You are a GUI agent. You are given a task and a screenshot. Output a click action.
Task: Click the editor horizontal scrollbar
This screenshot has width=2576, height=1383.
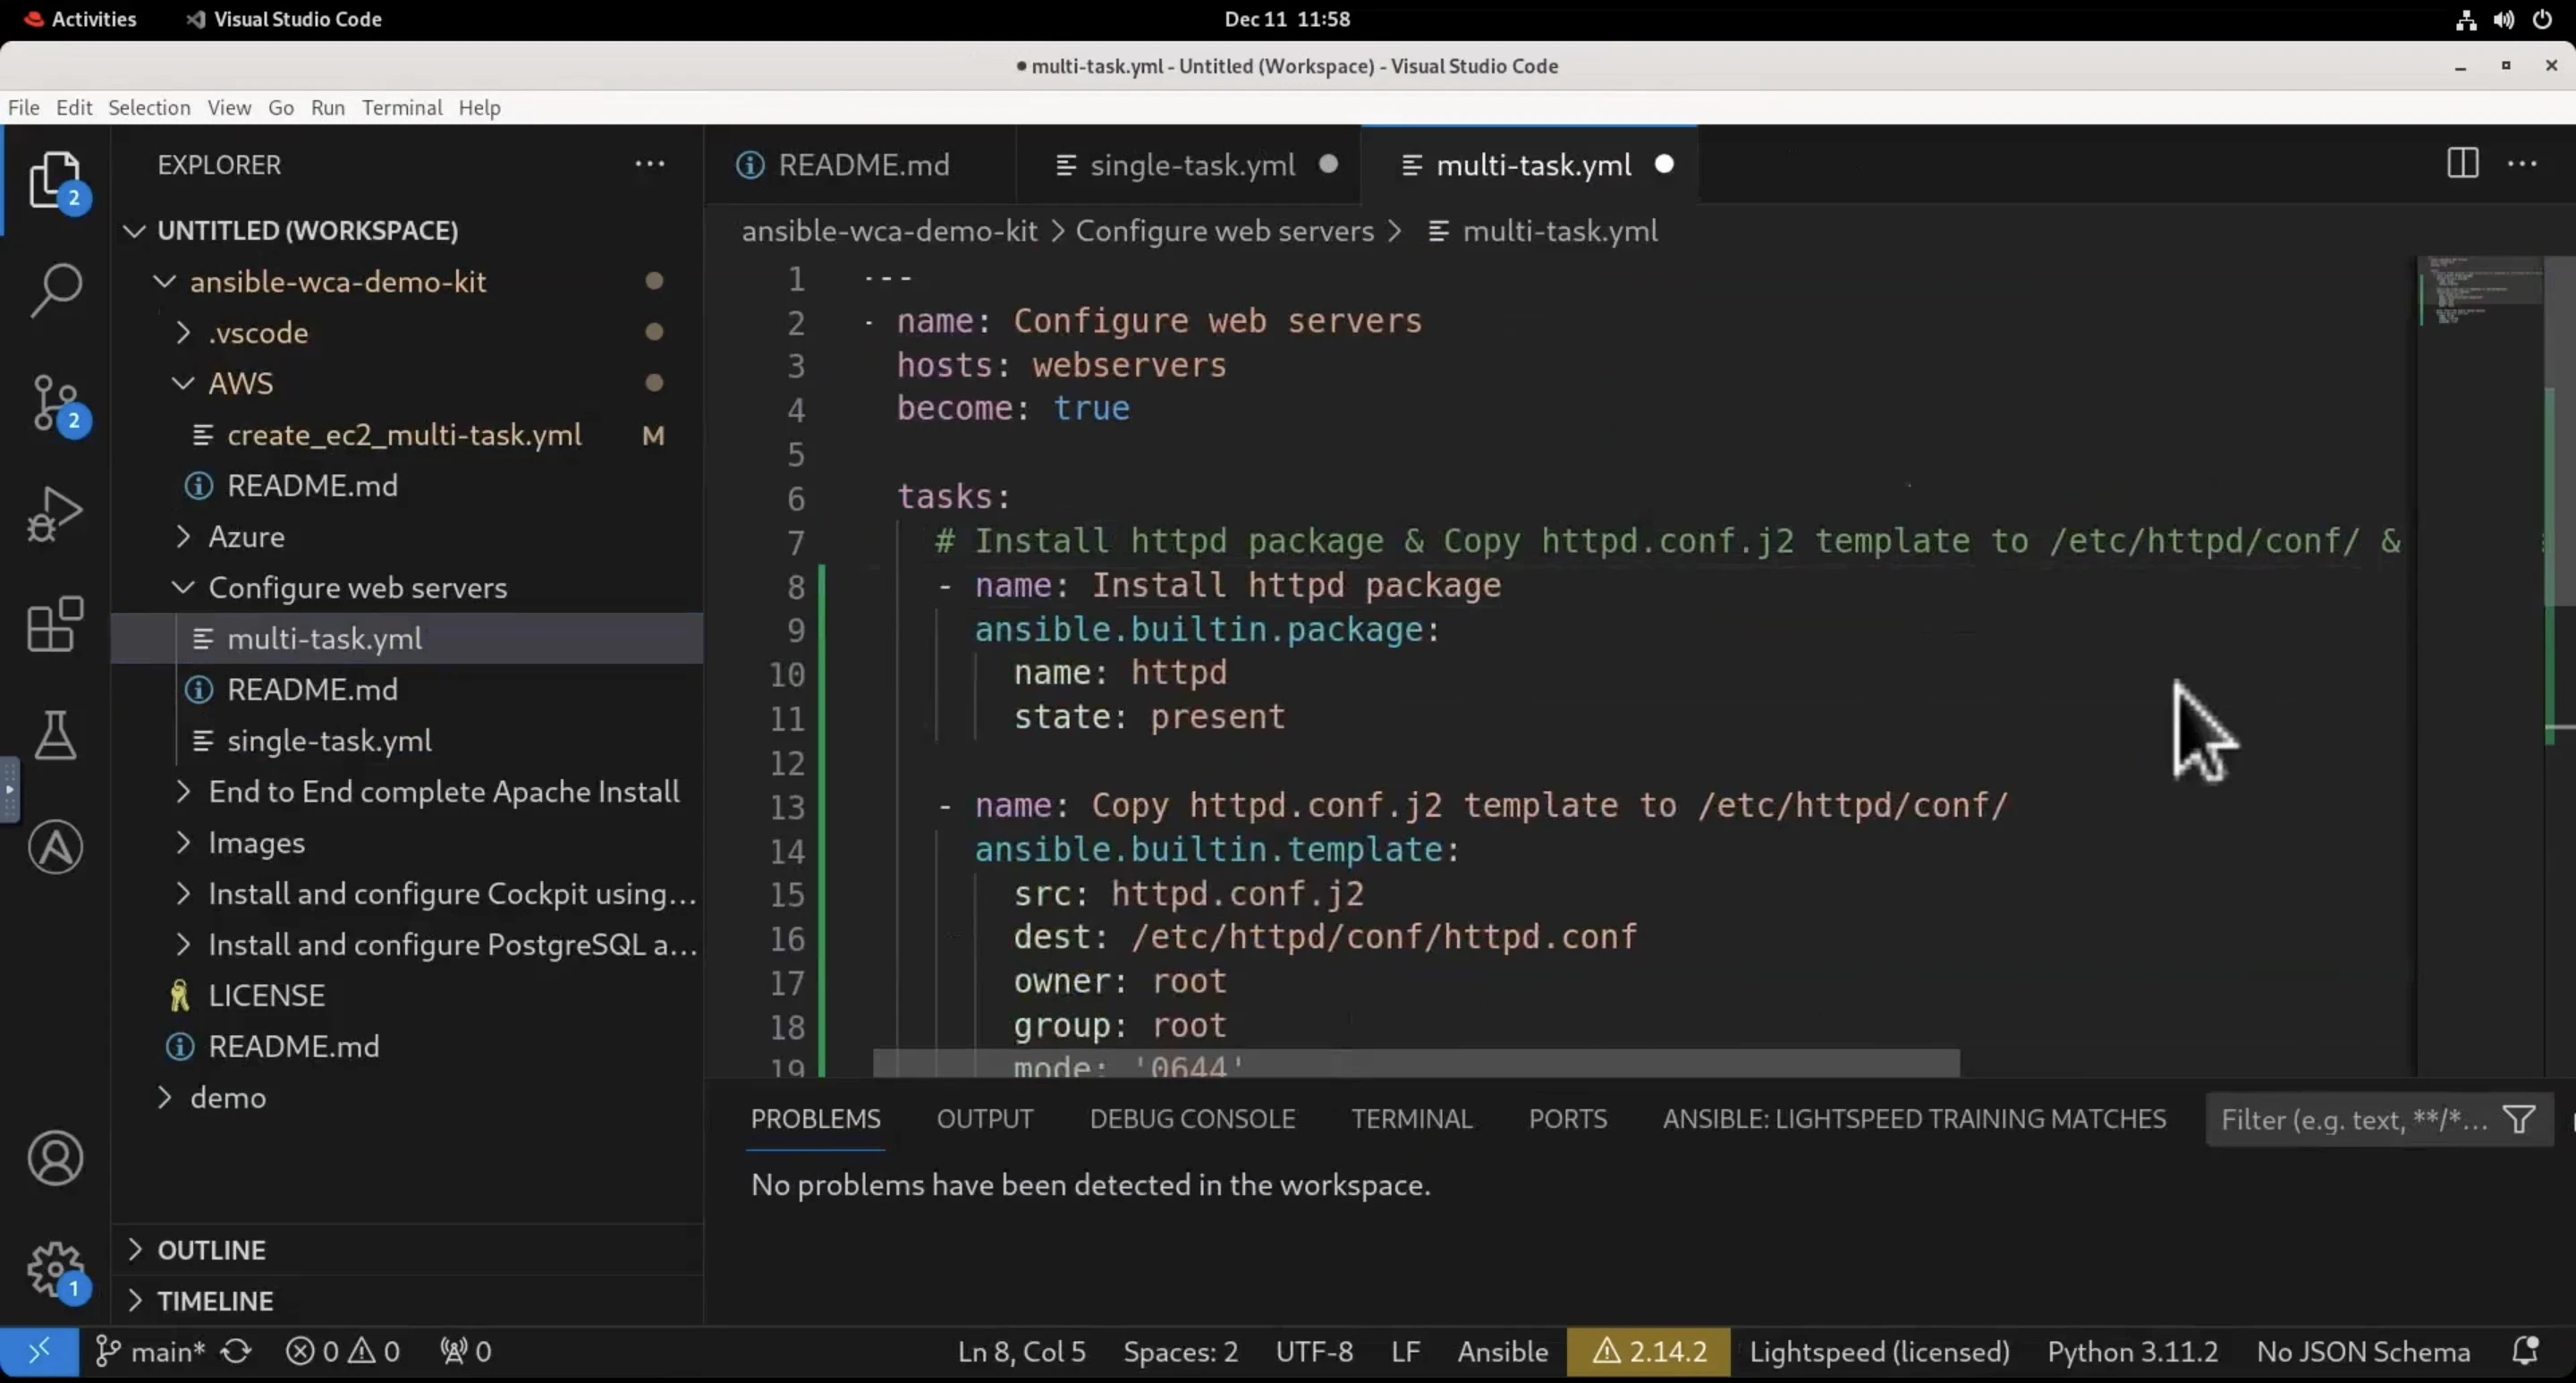pos(1416,1063)
